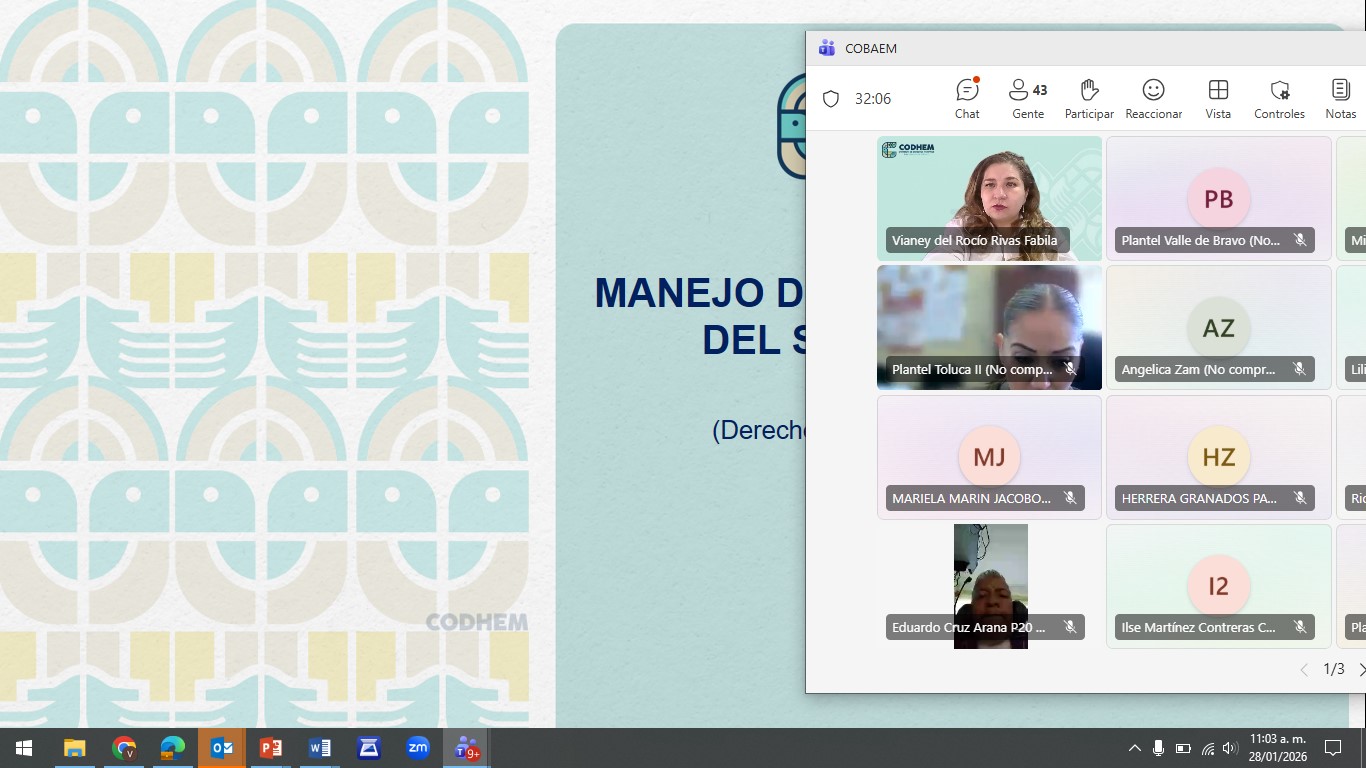Screen dimensions: 1366x768
Task: Click muted mic on Angelica Zam tile
Action: pyautogui.click(x=1299, y=369)
